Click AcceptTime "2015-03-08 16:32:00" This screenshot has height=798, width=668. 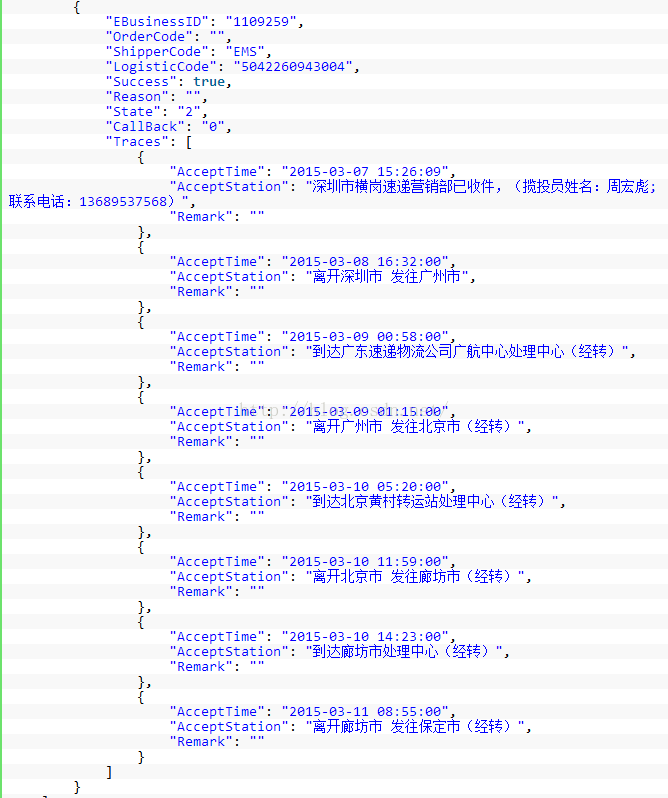[365, 262]
